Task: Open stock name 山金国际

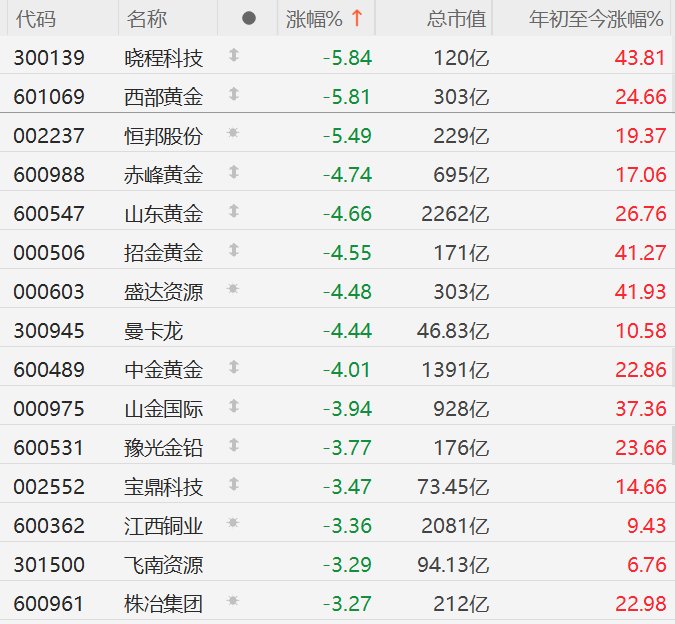Action: 164,409
